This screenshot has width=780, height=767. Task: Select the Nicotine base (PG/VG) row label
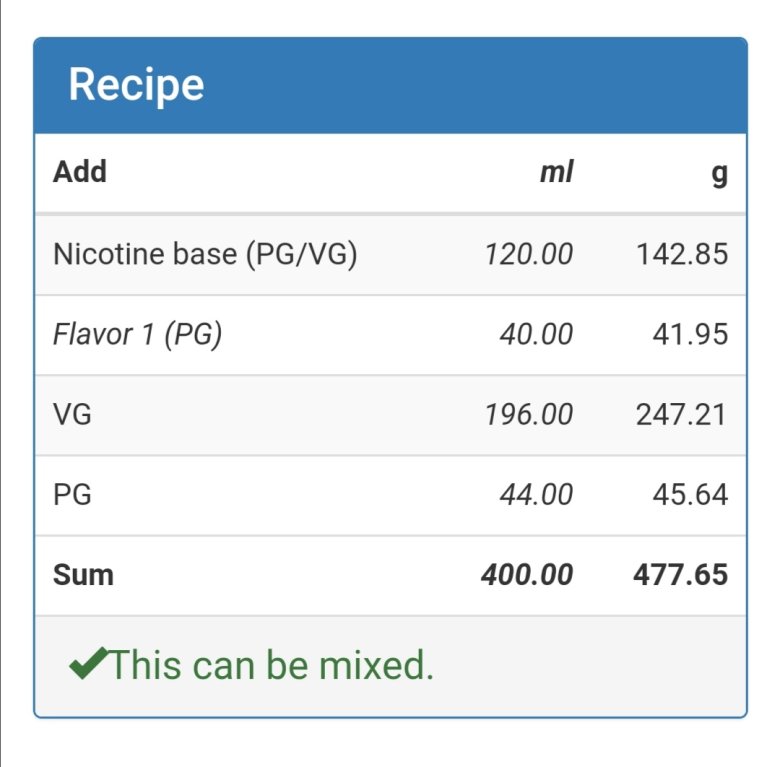coord(205,255)
